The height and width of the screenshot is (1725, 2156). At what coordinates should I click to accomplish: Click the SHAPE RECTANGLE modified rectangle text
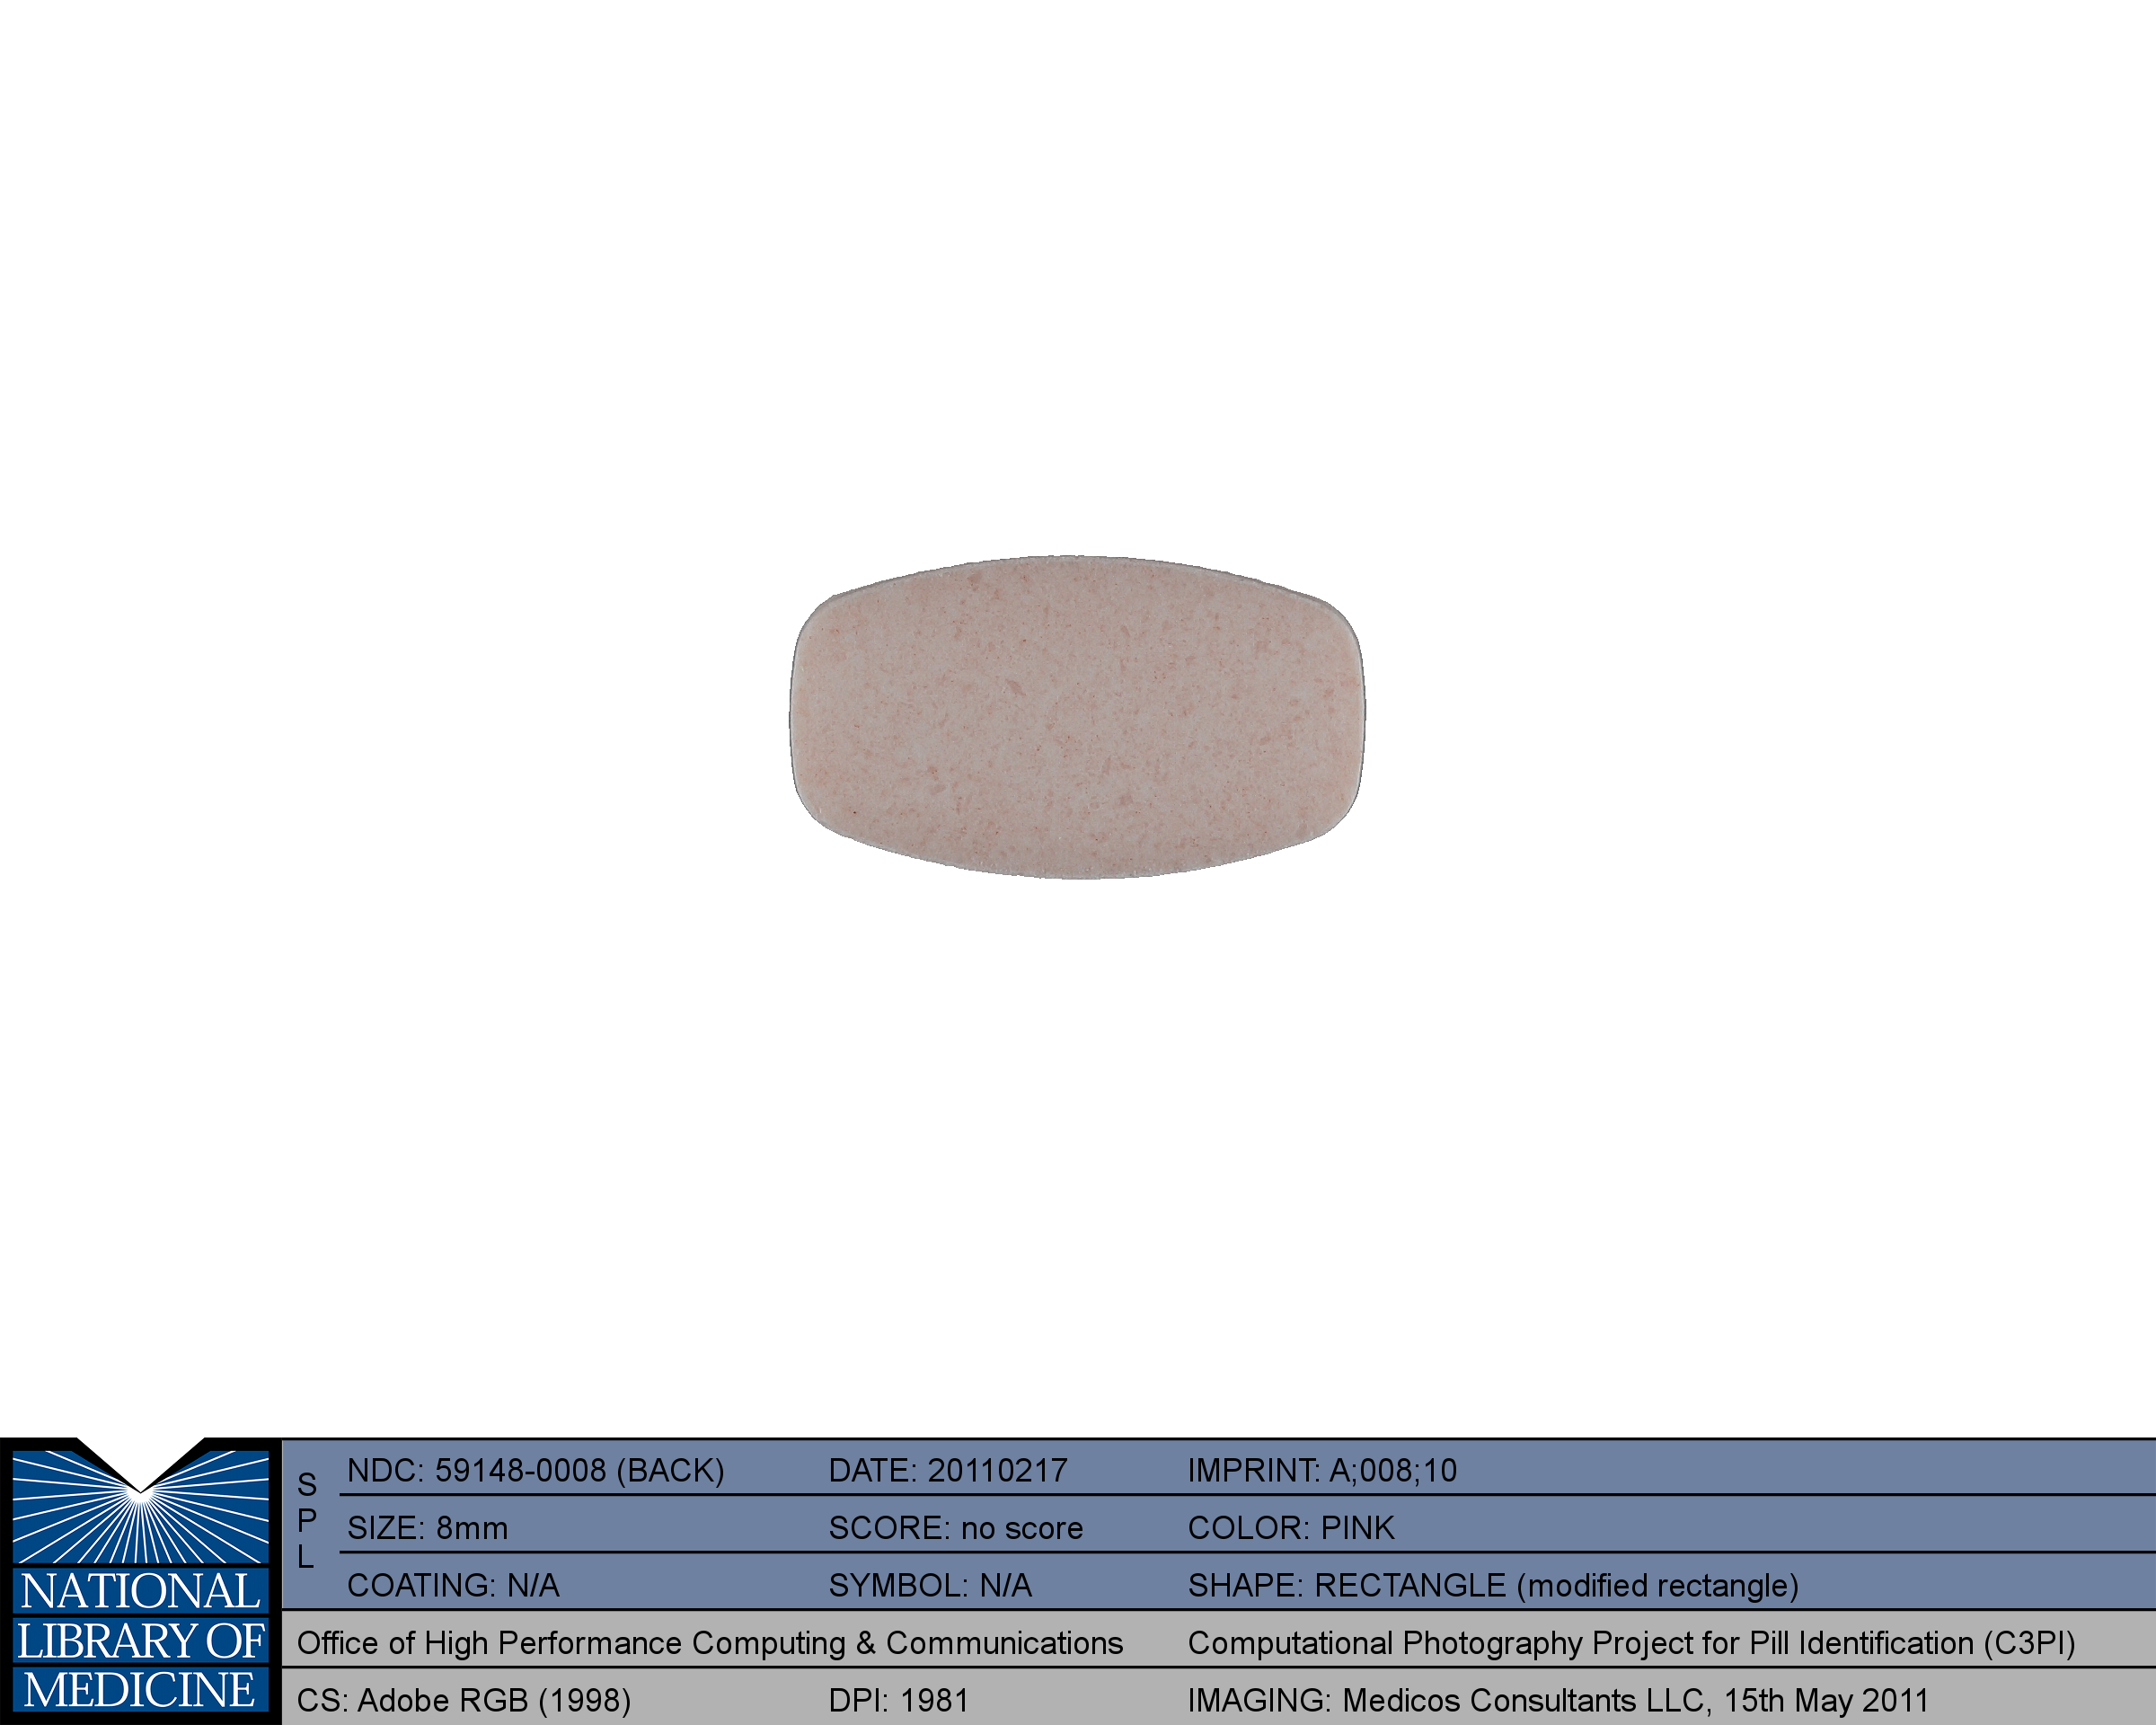click(1492, 1585)
